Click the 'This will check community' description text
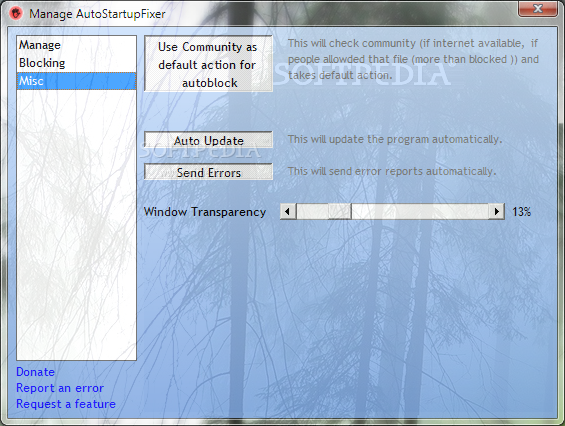 tap(413, 59)
